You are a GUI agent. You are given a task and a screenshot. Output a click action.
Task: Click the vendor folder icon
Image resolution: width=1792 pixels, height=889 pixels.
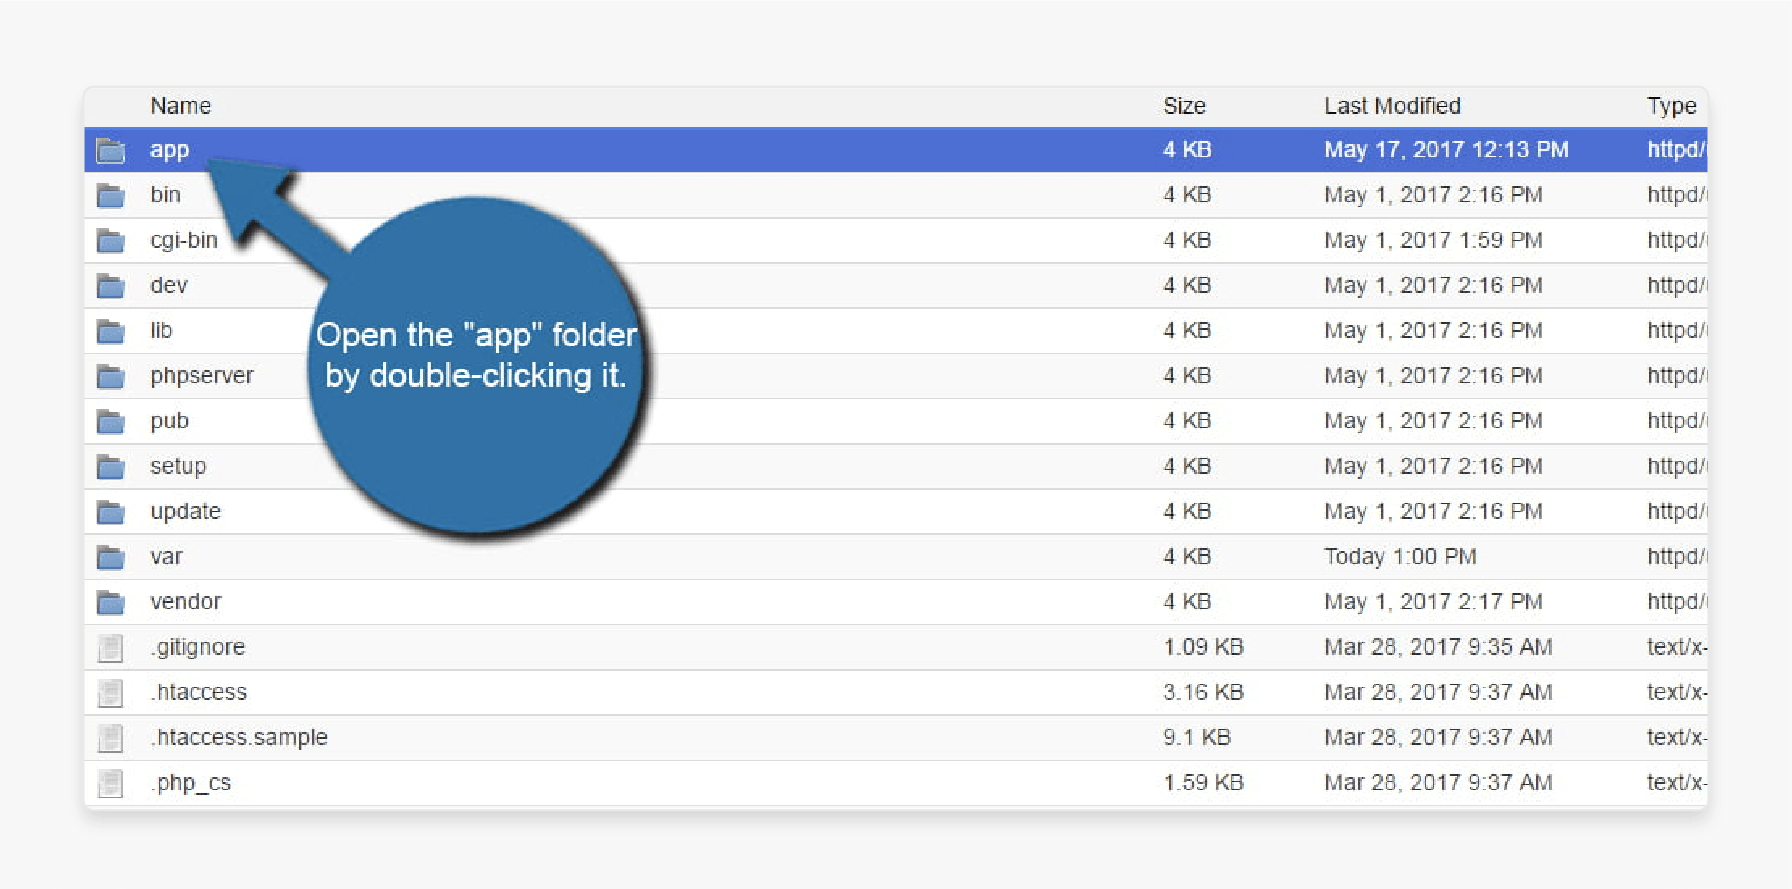(110, 603)
